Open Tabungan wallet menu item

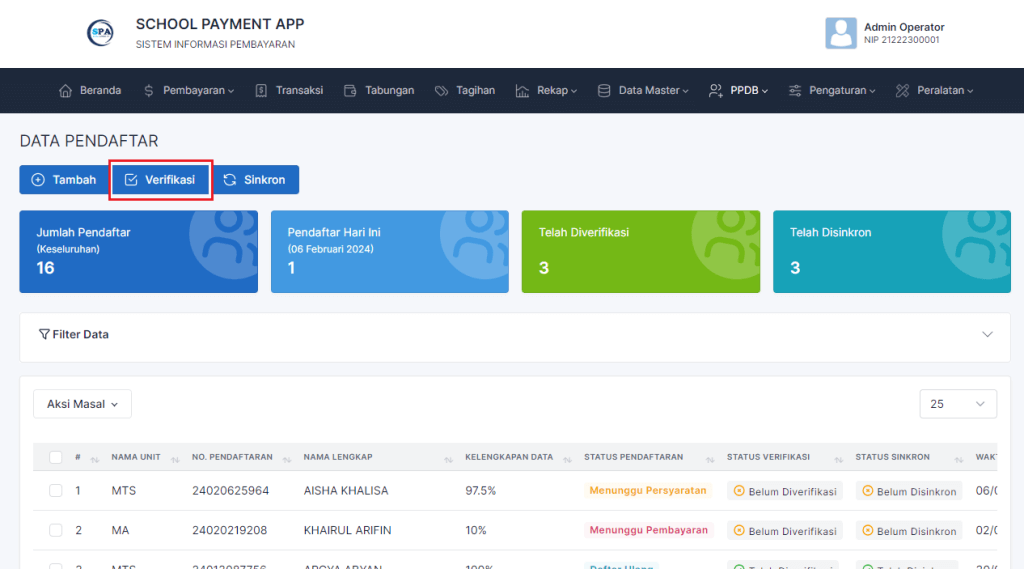coord(379,90)
